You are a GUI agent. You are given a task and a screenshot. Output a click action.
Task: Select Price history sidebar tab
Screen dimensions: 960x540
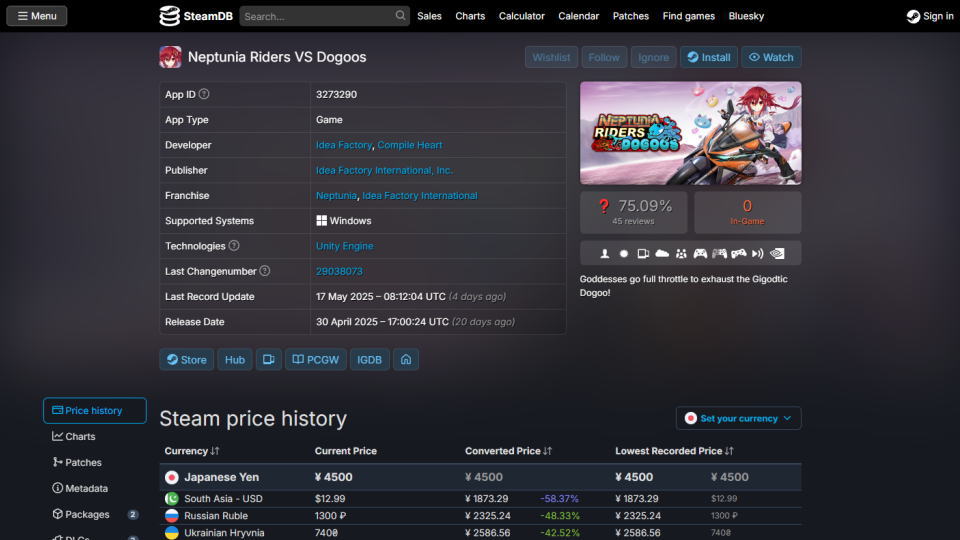tap(95, 410)
